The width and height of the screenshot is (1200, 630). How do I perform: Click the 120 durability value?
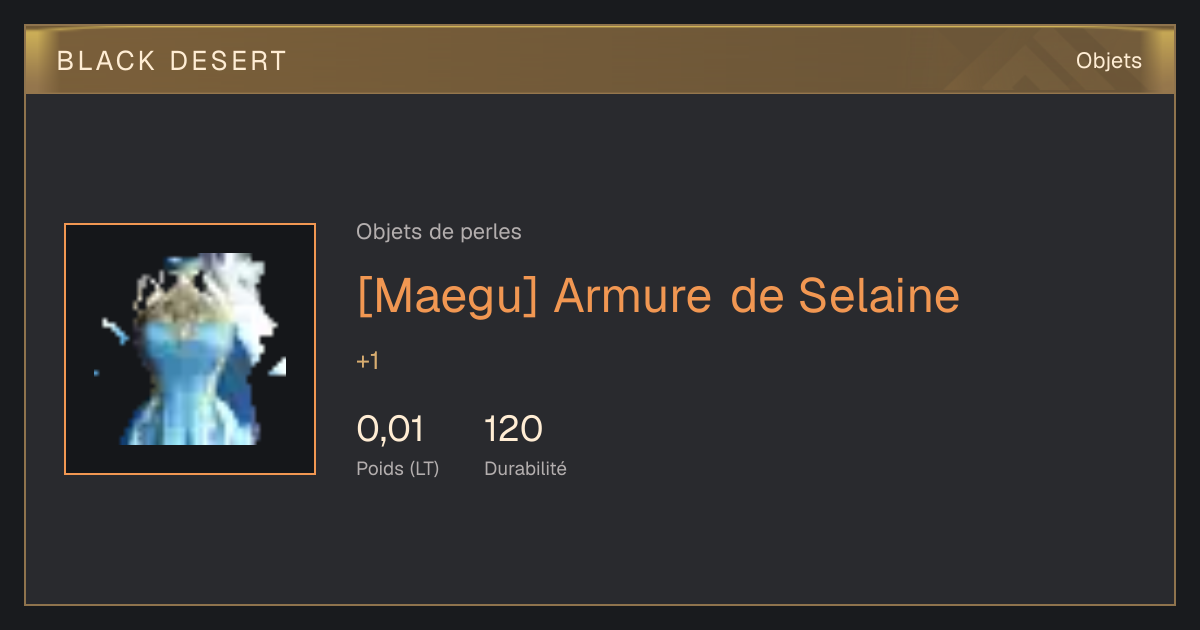click(x=513, y=429)
